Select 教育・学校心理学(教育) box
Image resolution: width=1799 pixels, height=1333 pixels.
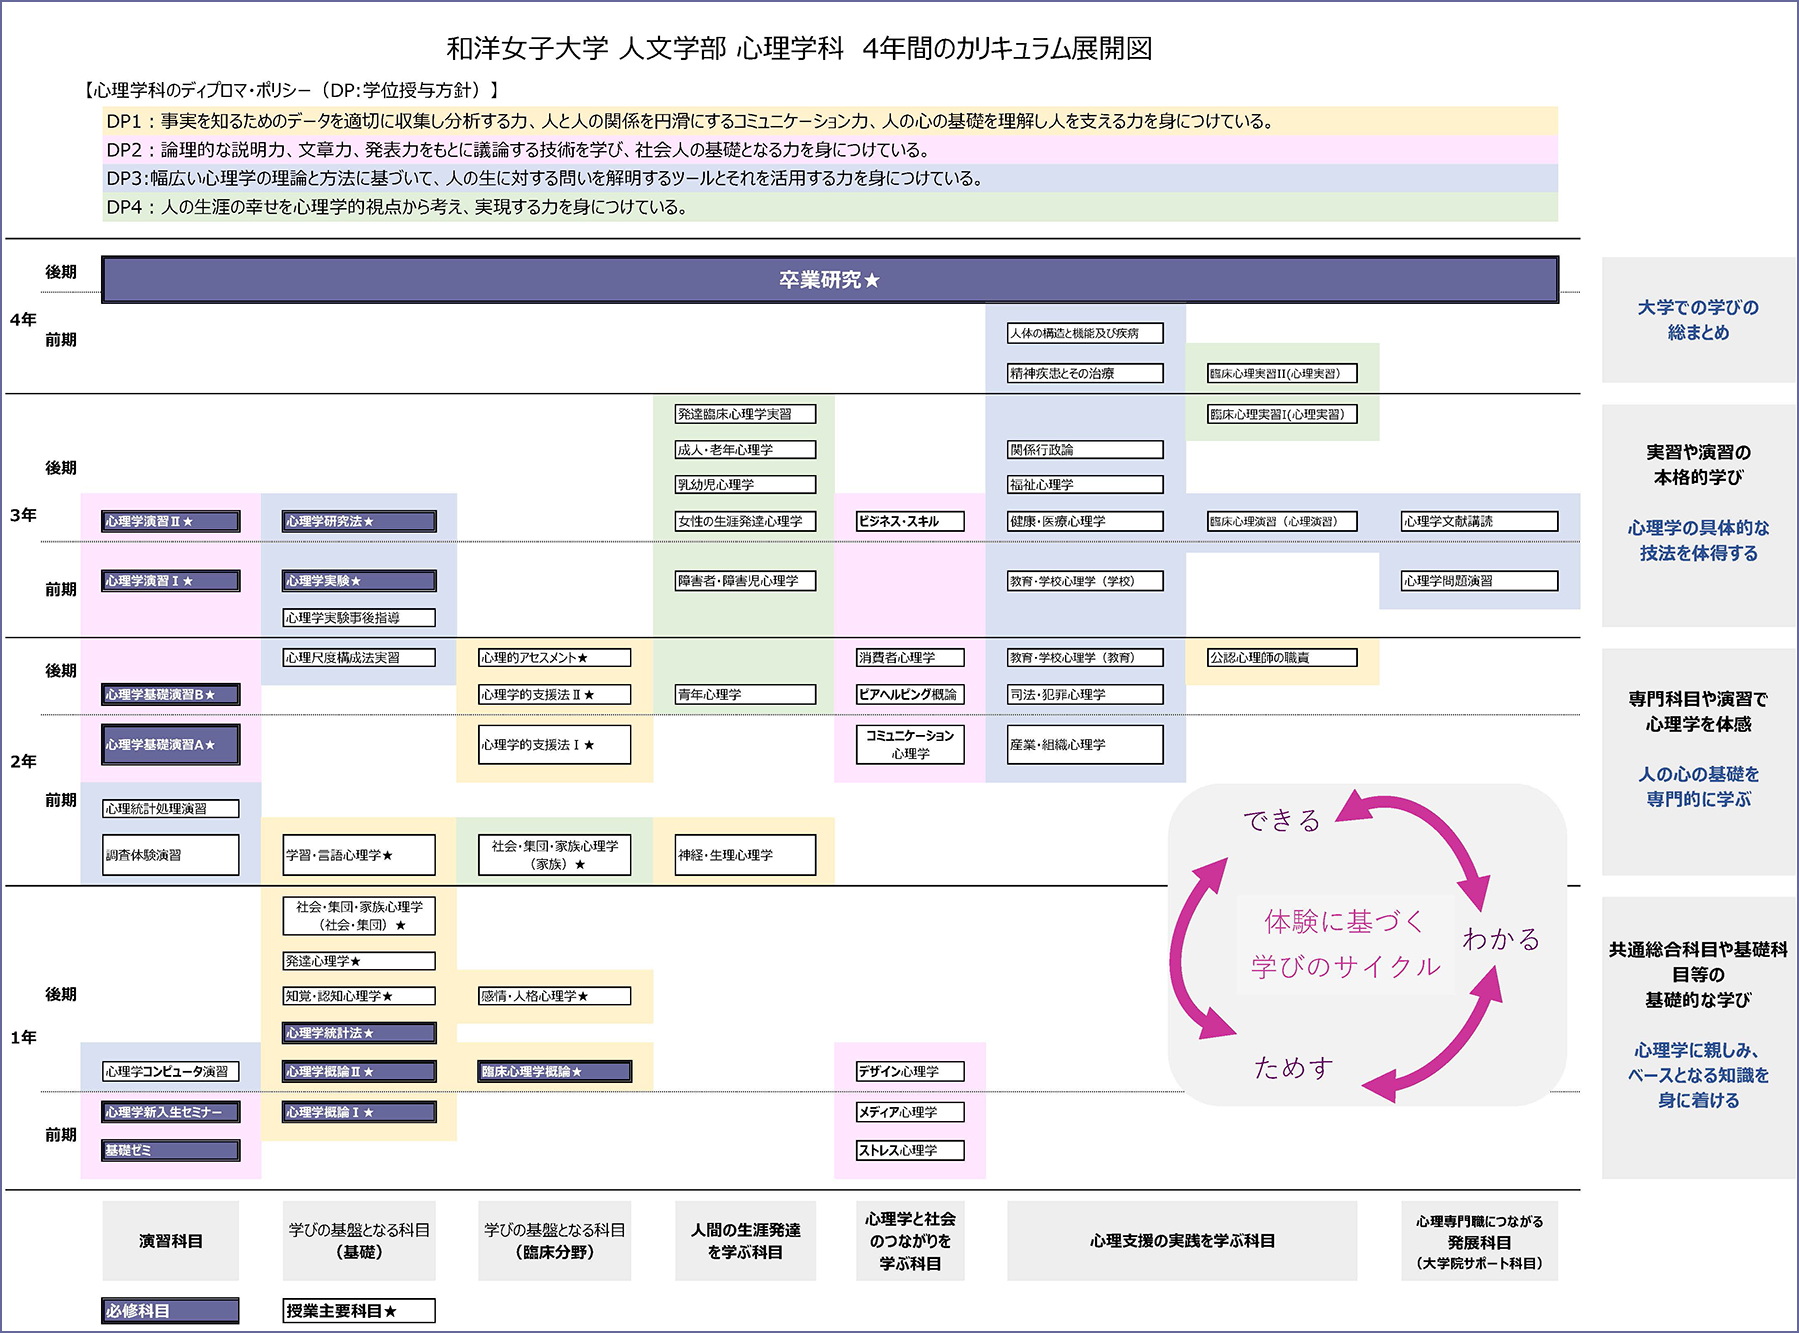coord(1085,657)
